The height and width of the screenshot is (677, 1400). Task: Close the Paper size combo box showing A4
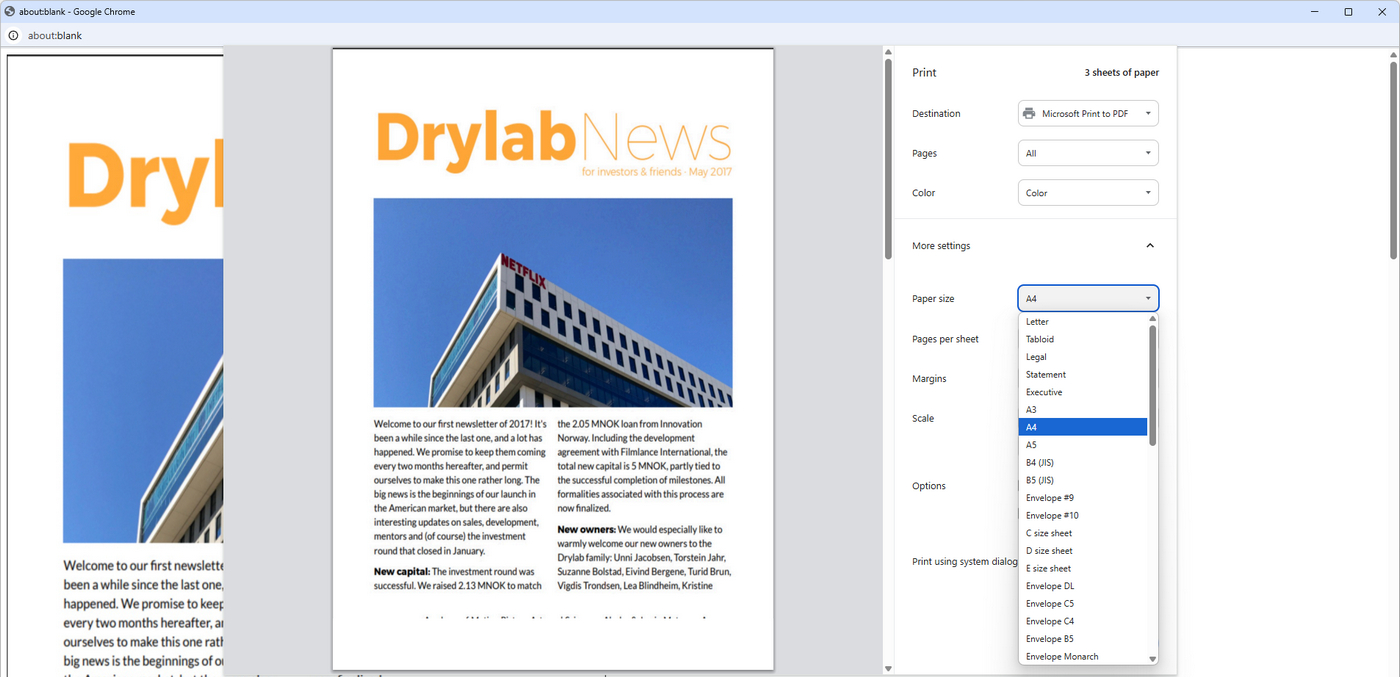pyautogui.click(x=1088, y=299)
